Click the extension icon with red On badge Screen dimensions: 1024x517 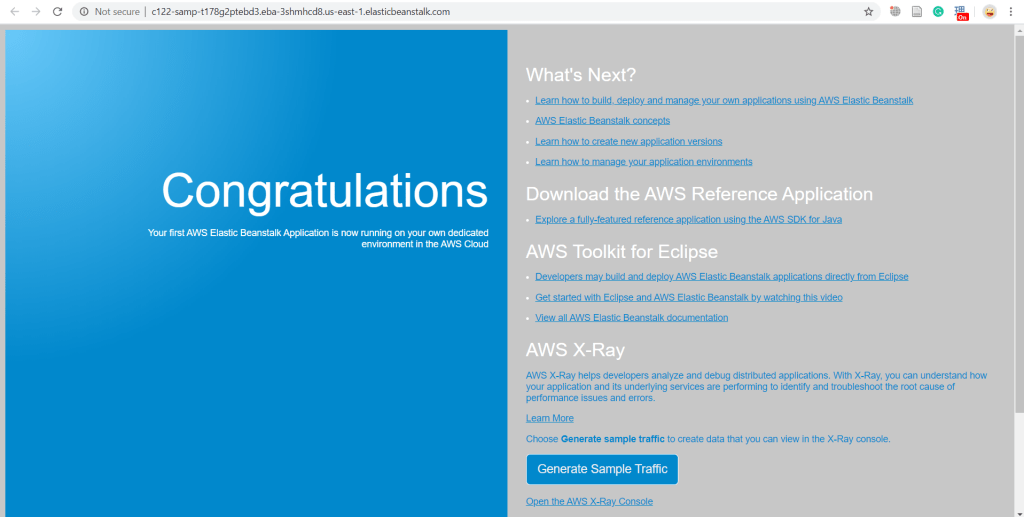tap(961, 12)
